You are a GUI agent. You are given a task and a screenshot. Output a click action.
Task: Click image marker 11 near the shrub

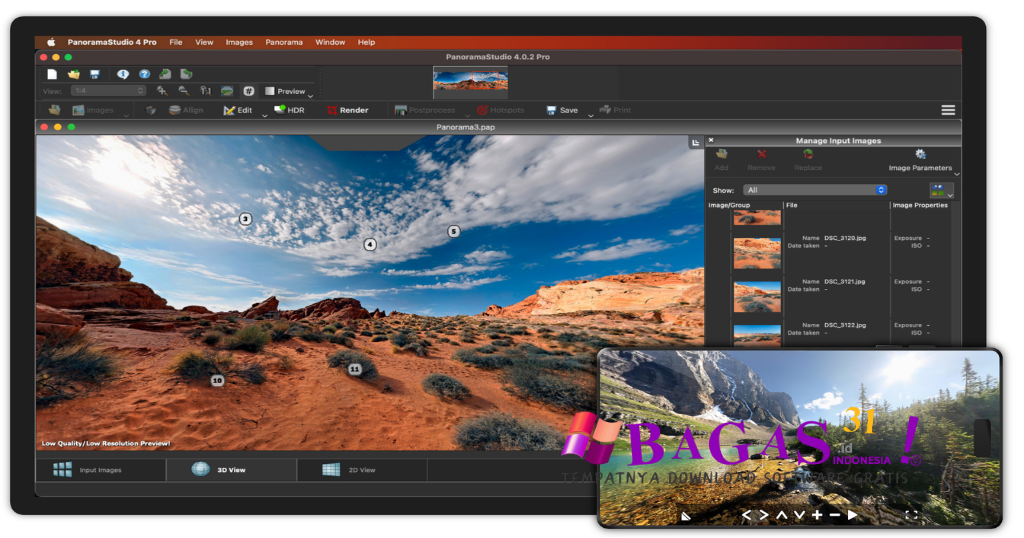355,369
